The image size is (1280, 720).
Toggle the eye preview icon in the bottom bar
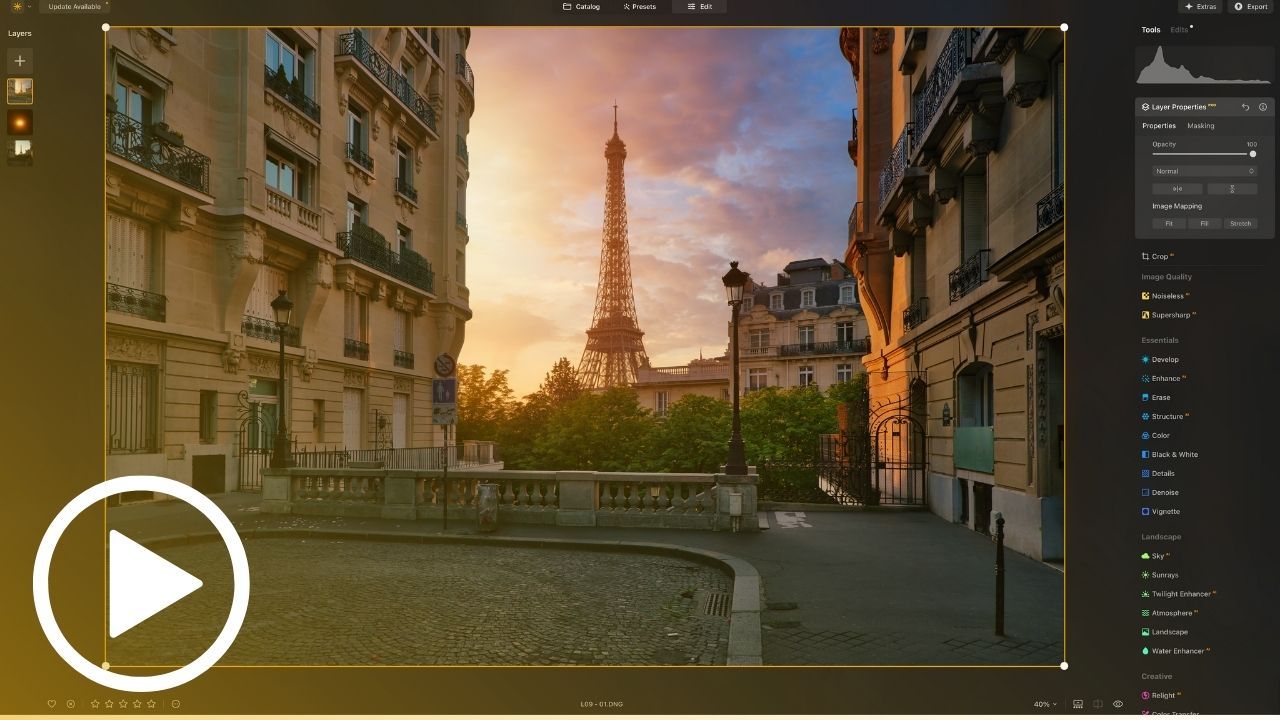pyautogui.click(x=1118, y=704)
